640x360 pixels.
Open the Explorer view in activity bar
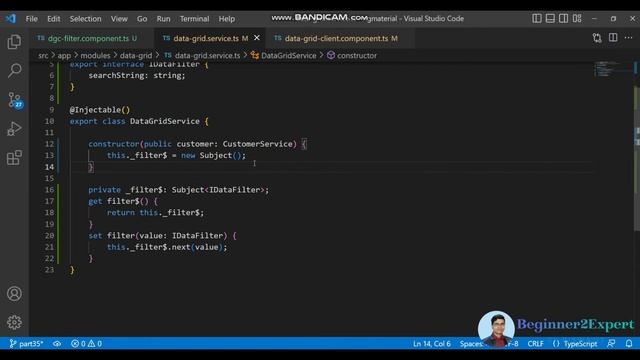click(x=14, y=42)
